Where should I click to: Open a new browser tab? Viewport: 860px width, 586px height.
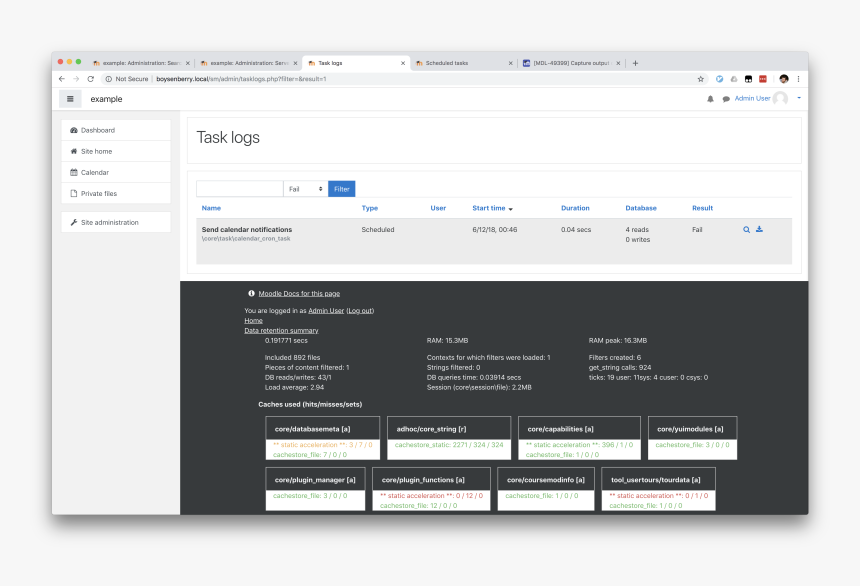coord(635,63)
